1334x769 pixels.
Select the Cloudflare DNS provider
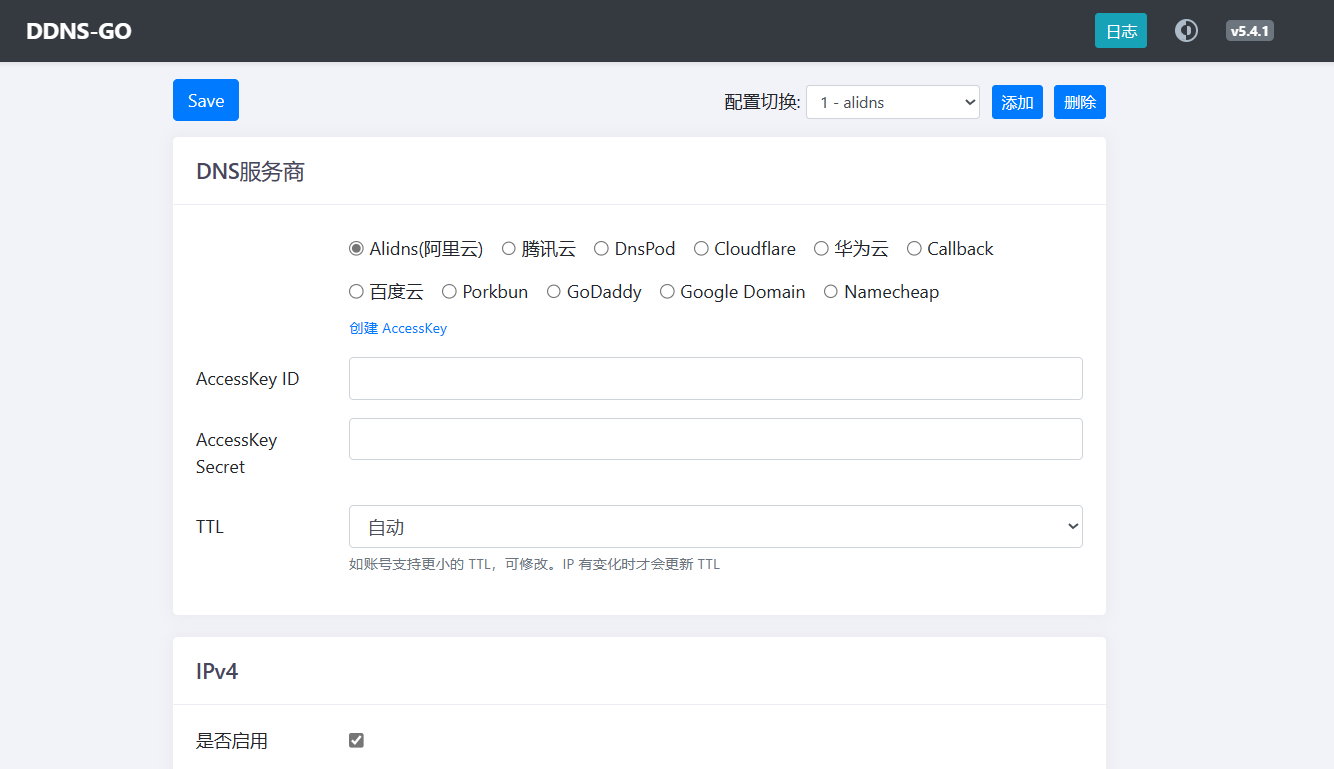(701, 248)
